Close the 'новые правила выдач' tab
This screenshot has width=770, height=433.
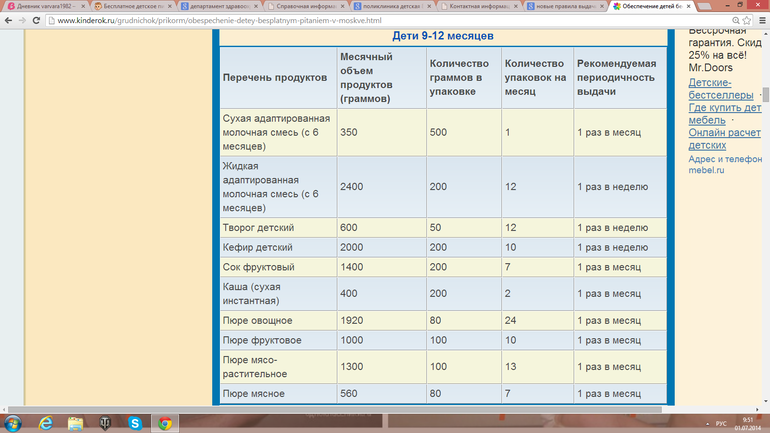pyautogui.click(x=602, y=6)
